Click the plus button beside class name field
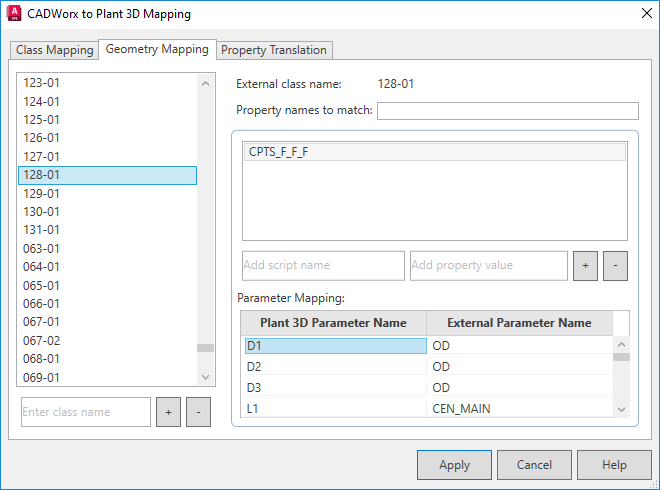The height and width of the screenshot is (490, 660). pyautogui.click(x=168, y=412)
